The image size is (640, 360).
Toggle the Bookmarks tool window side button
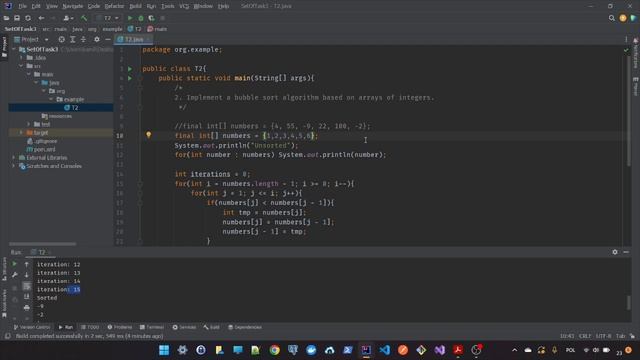(4, 303)
